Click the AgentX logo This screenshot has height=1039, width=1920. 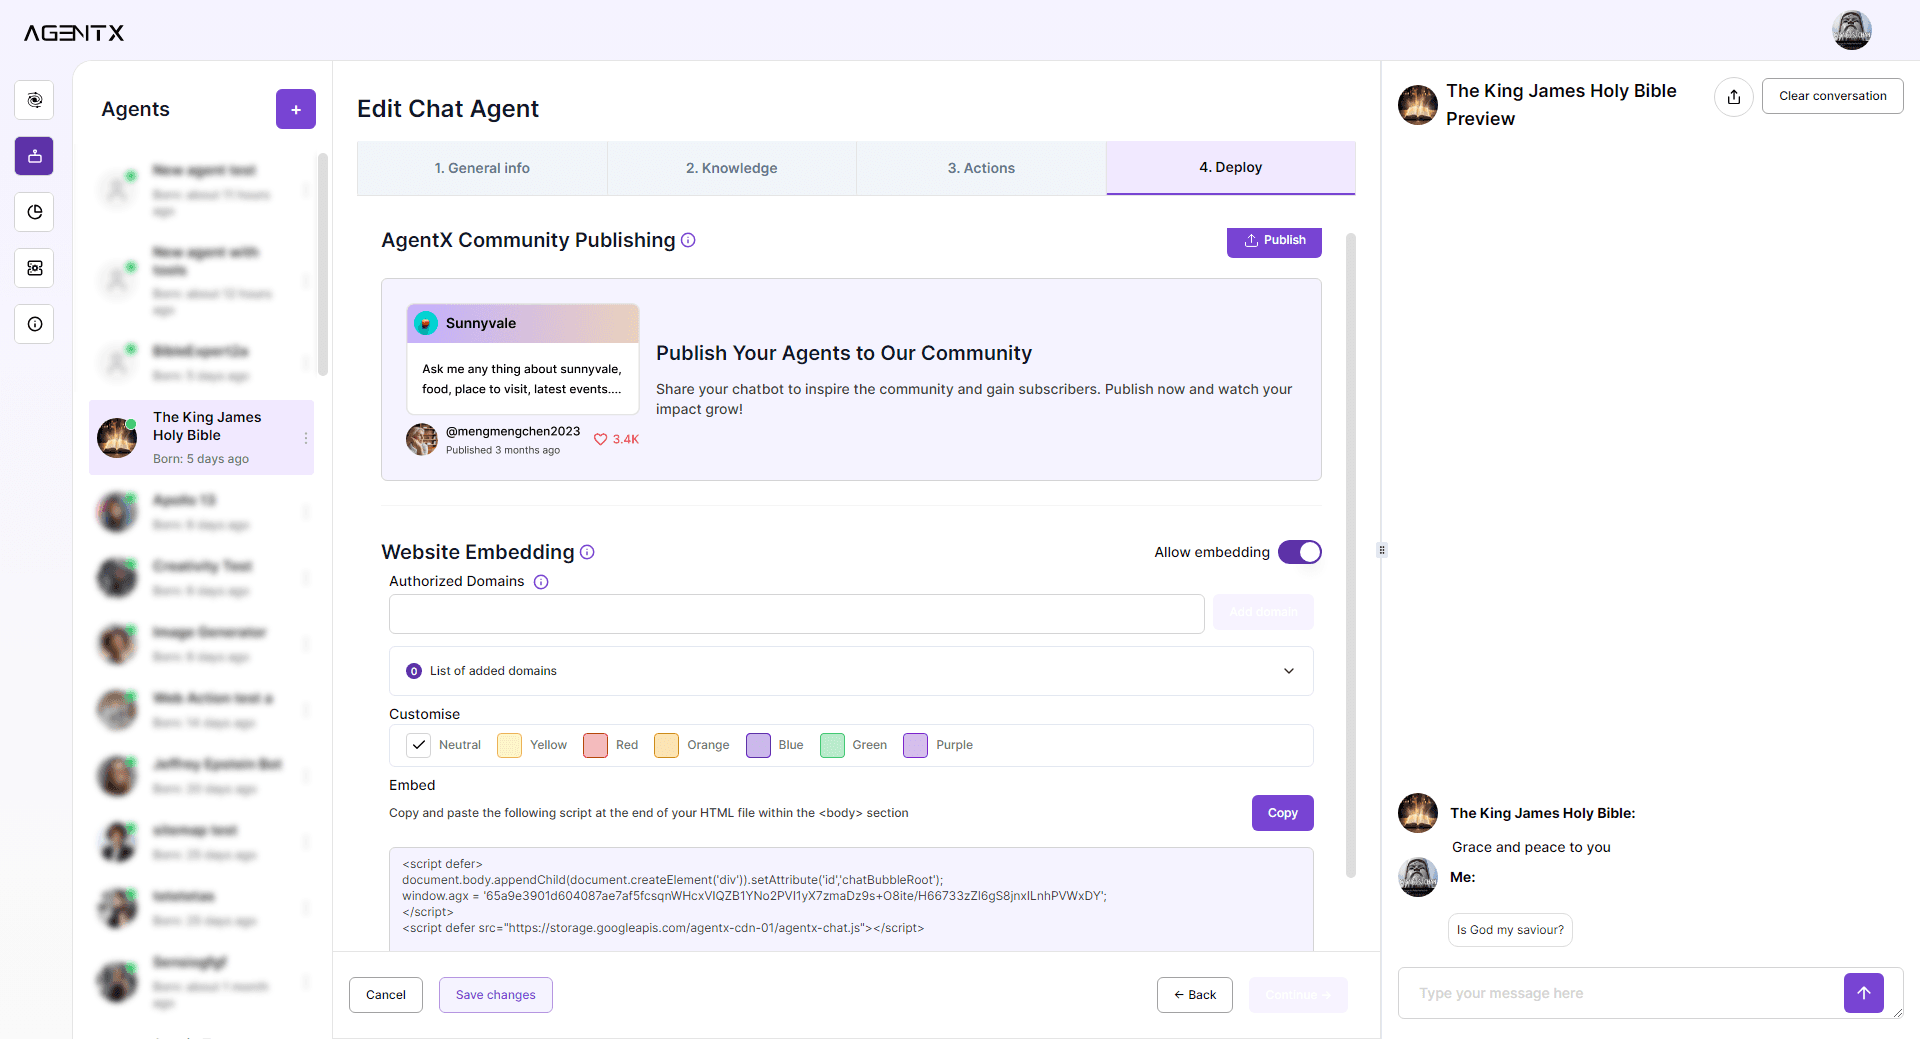(x=74, y=33)
